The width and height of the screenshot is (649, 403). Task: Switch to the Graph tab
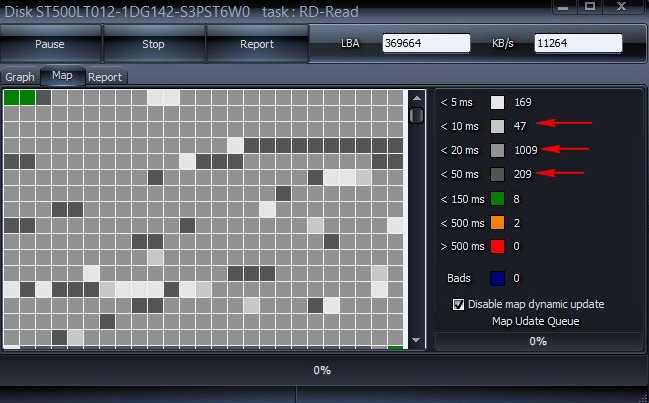pyautogui.click(x=20, y=77)
